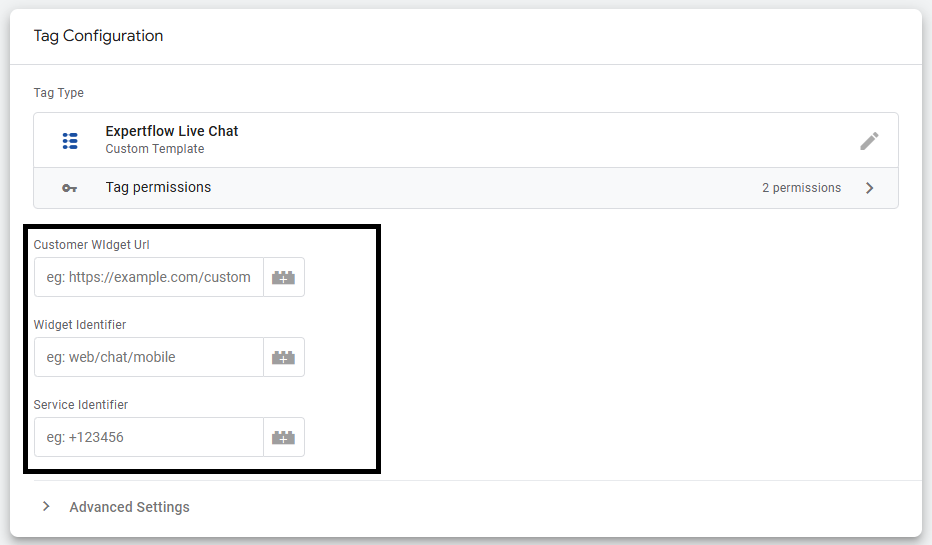Click the Customer Widget Url label
Viewport: 932px width, 545px height.
coord(92,245)
